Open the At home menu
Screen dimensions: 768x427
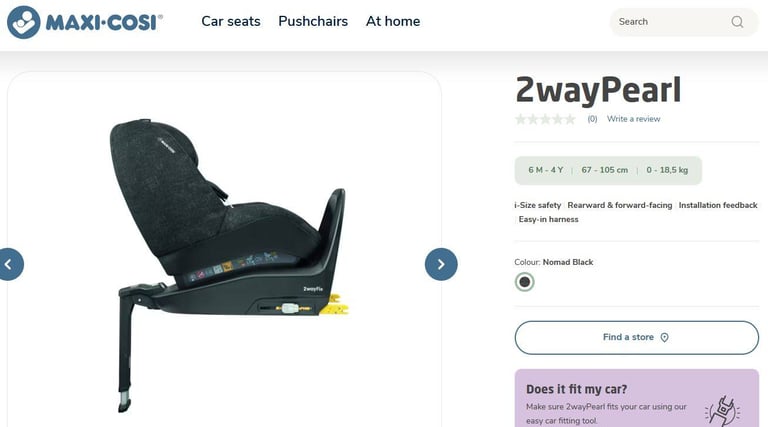(393, 22)
